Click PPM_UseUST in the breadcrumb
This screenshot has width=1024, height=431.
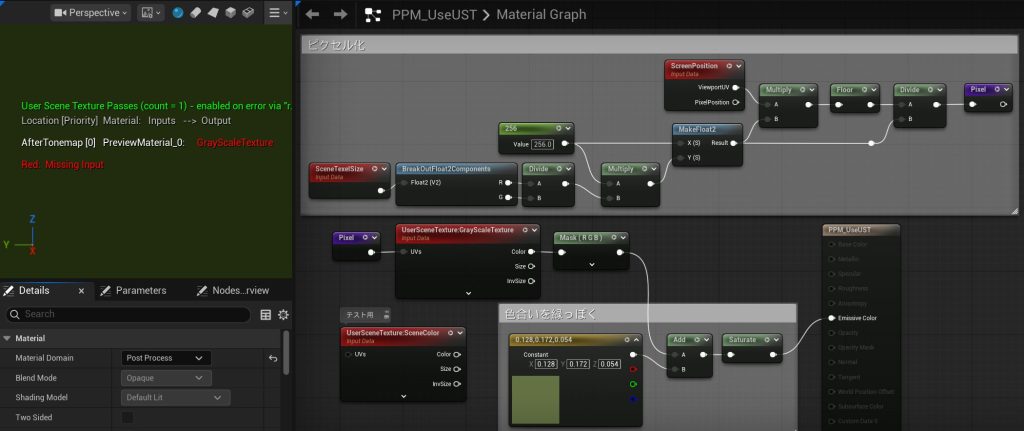(432, 15)
